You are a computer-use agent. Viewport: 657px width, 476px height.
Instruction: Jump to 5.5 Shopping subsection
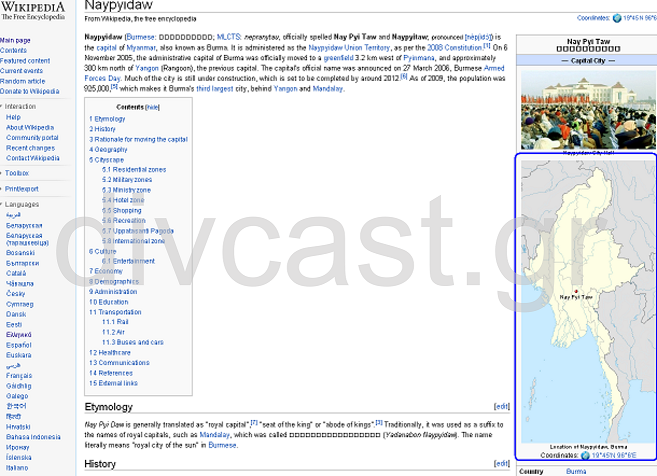click(x=122, y=210)
